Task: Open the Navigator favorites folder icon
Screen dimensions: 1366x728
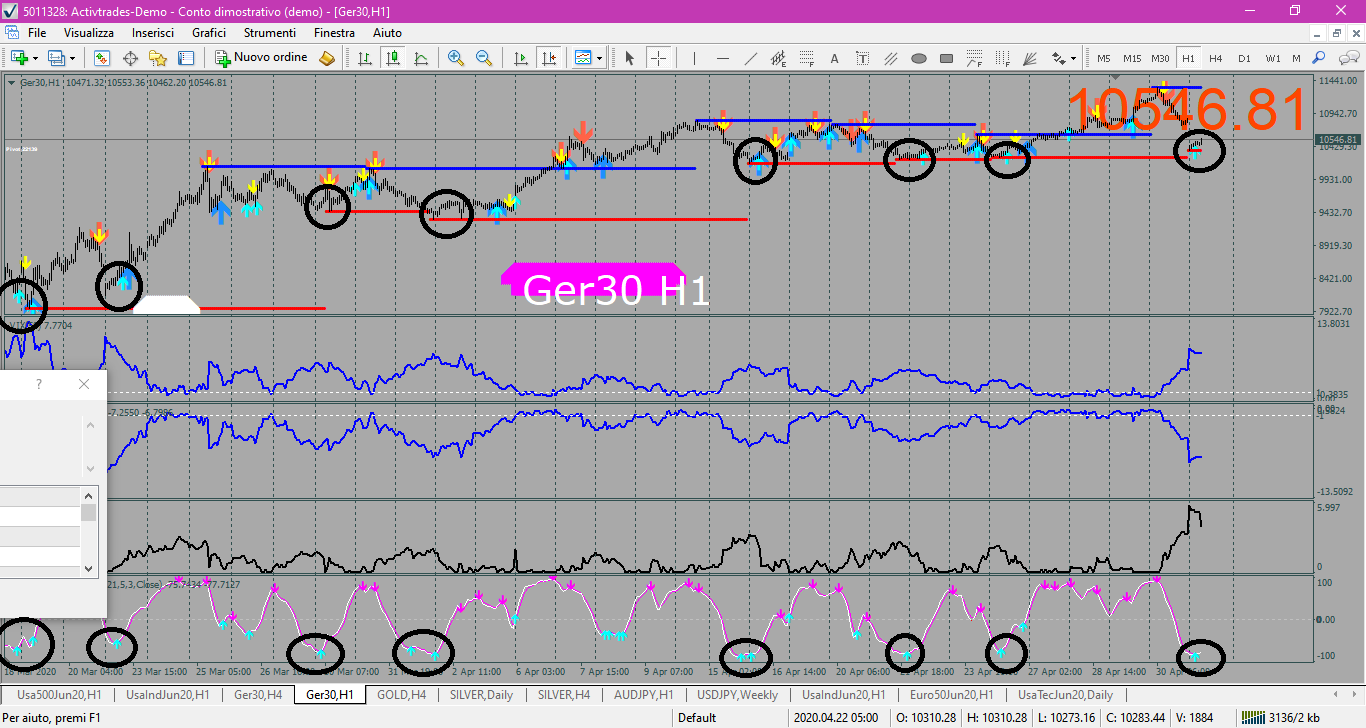Action: click(x=158, y=58)
